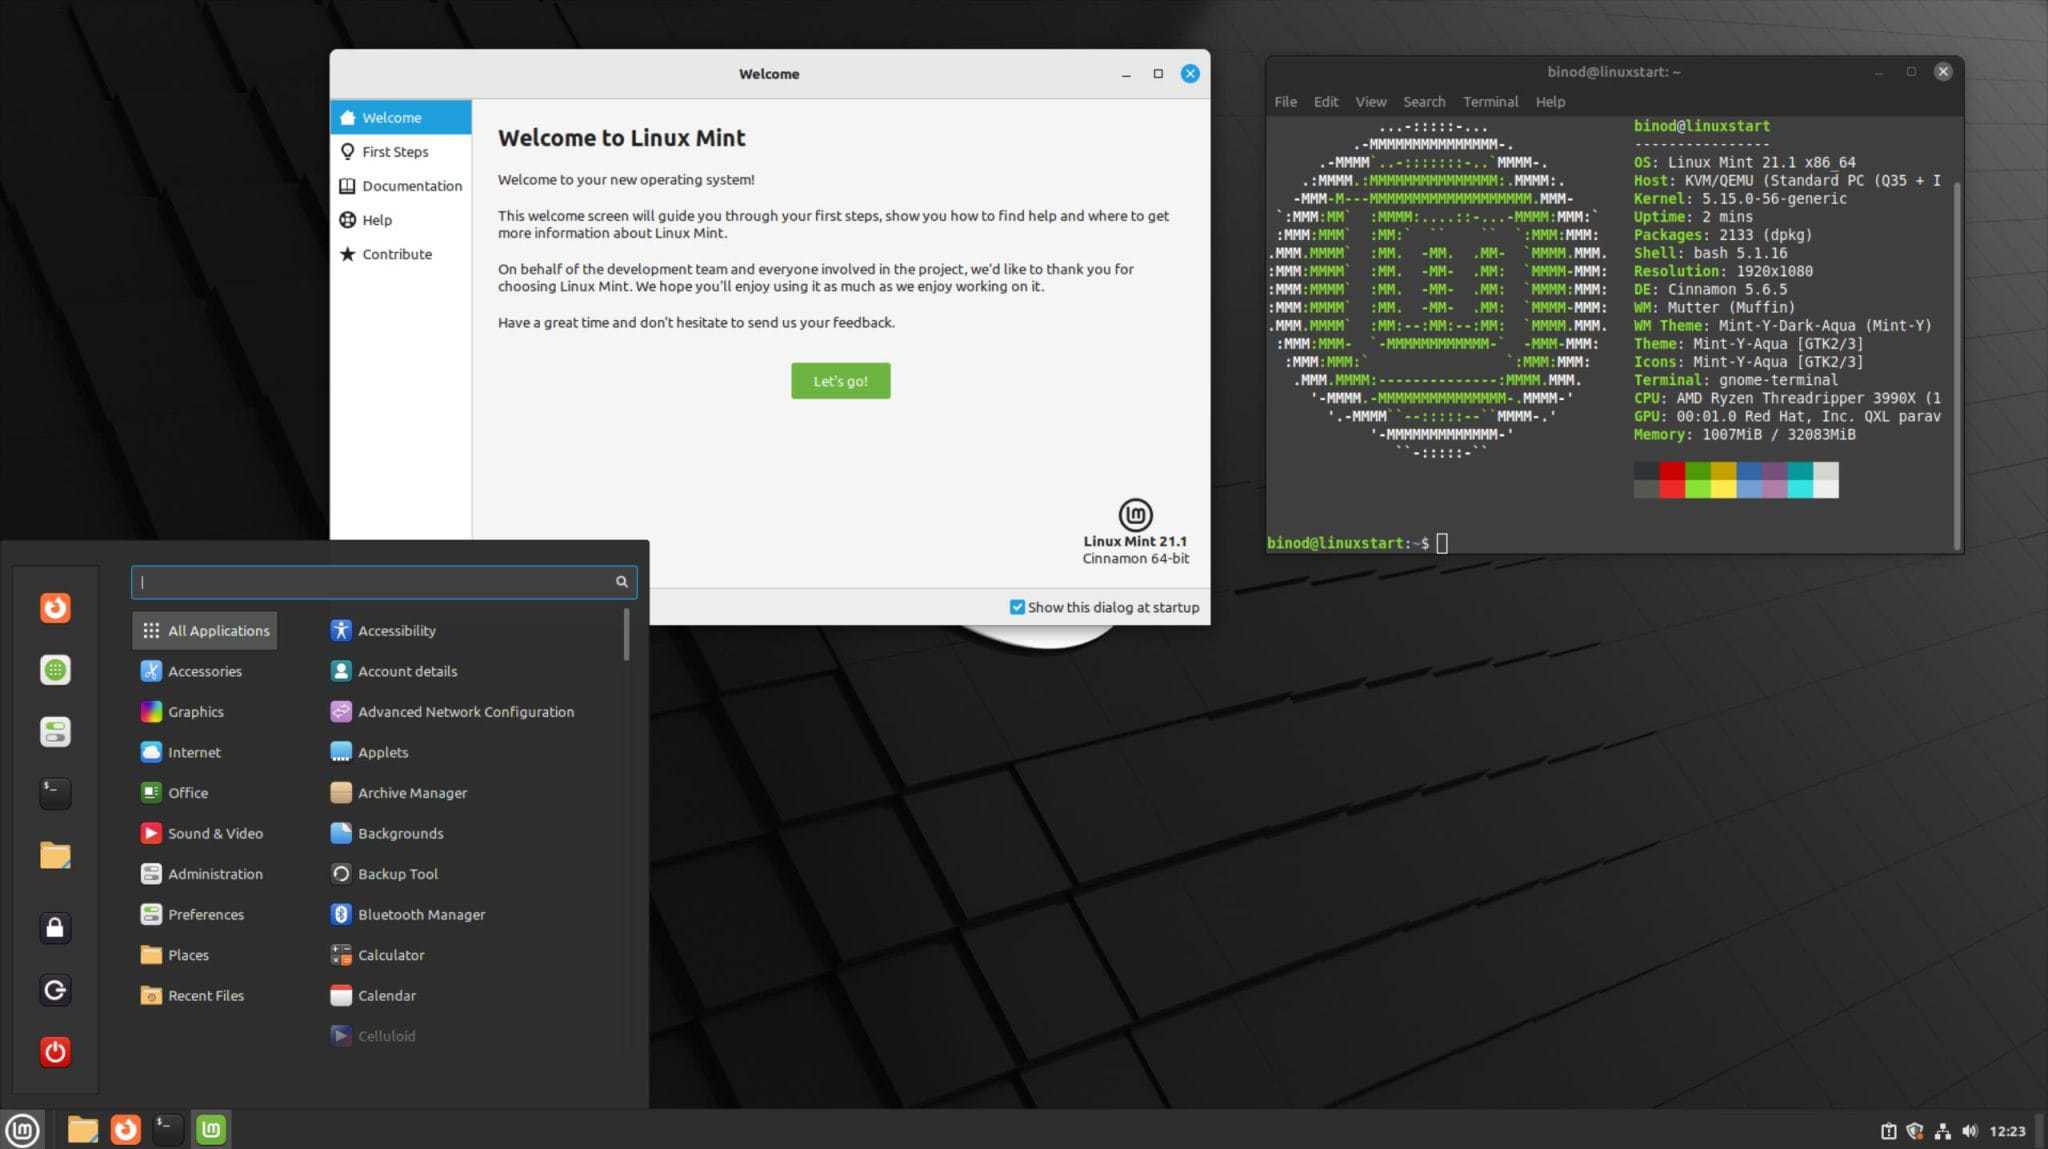Click the Linux Mint taskbar icon
Screen dimensions: 2048x1149
click(x=214, y=1128)
